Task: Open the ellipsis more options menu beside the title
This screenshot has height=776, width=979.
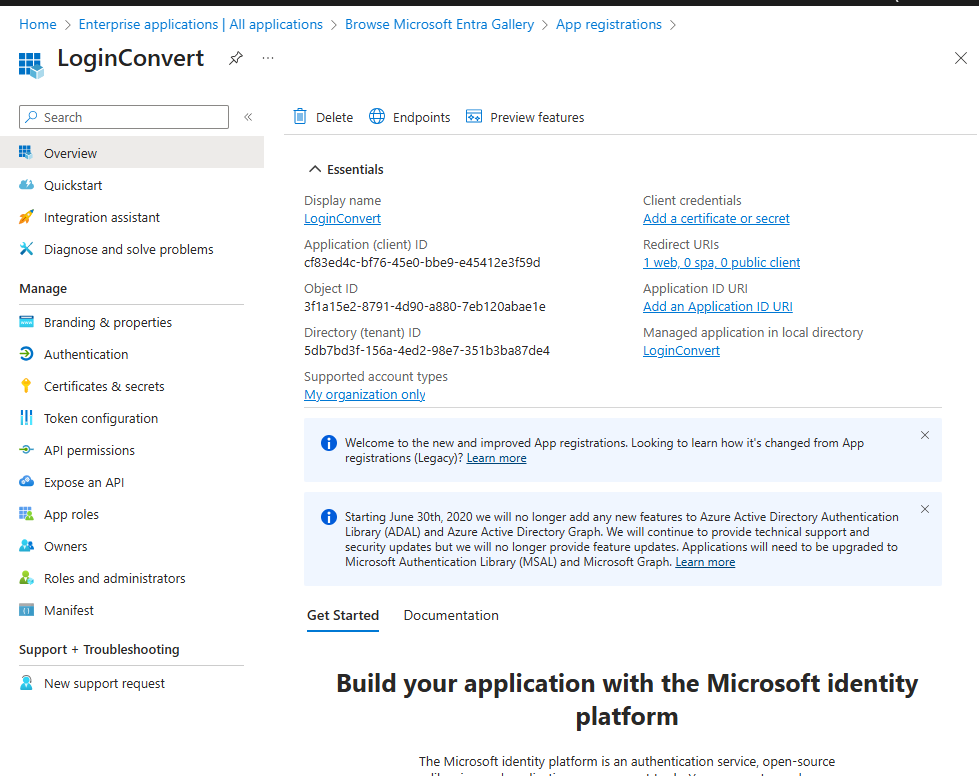Action: click(268, 58)
